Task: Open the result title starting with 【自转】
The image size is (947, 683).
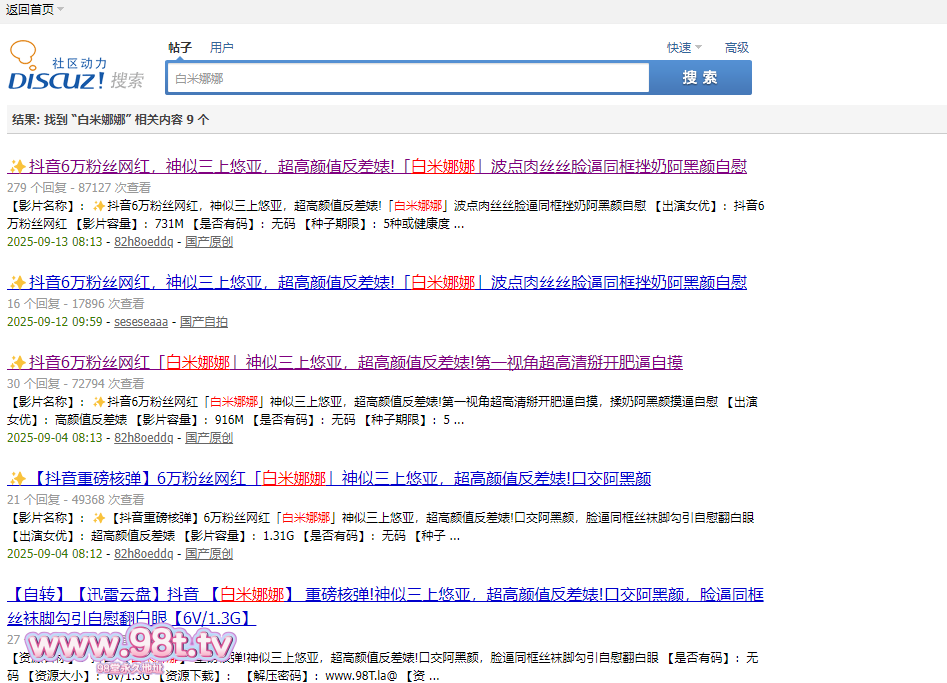Action: (385, 595)
